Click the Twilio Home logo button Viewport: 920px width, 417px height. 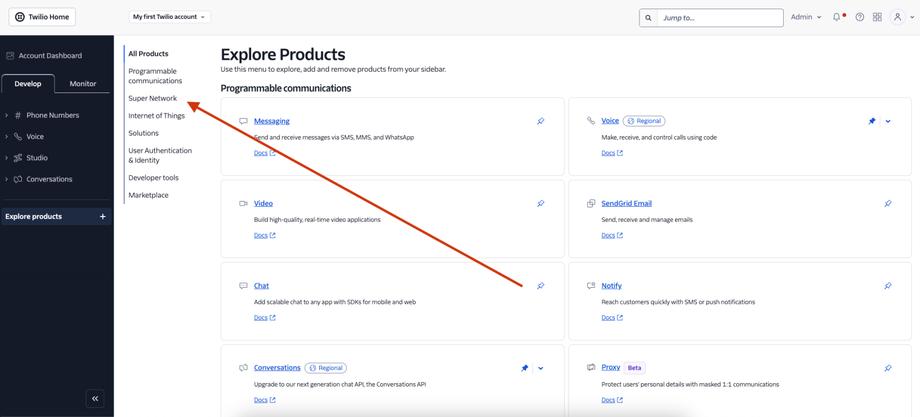[42, 17]
